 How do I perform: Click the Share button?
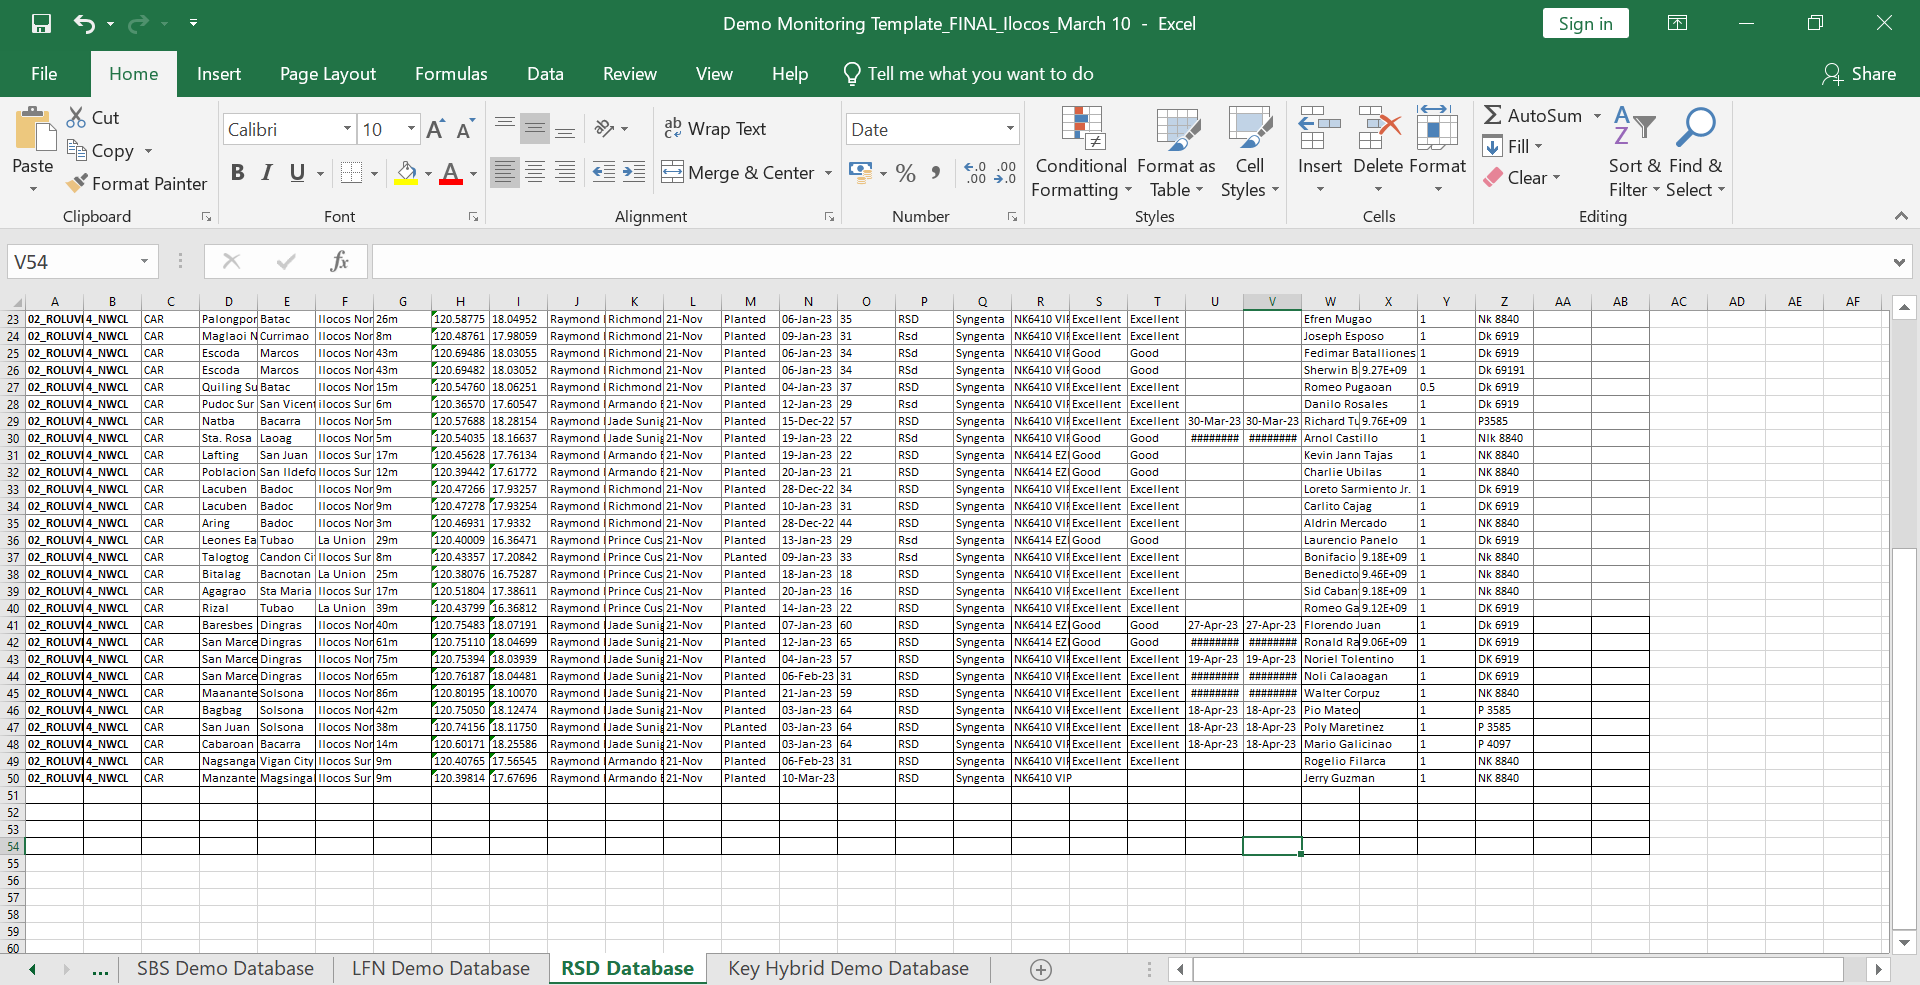coord(1860,74)
